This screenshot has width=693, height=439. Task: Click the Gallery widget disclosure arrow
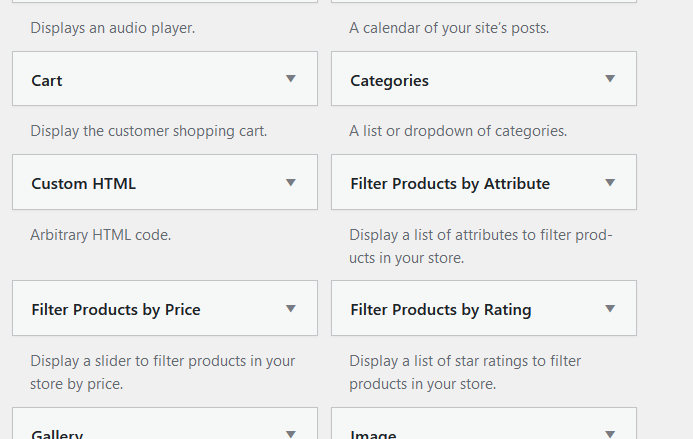[291, 434]
